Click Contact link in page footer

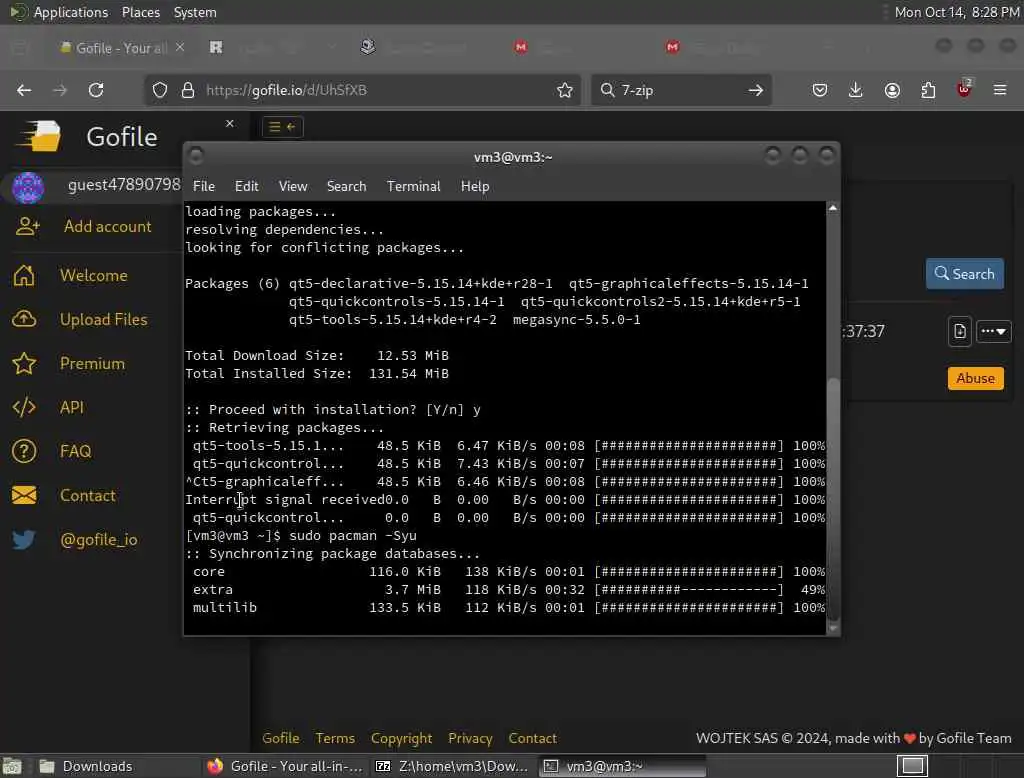[x=532, y=738]
